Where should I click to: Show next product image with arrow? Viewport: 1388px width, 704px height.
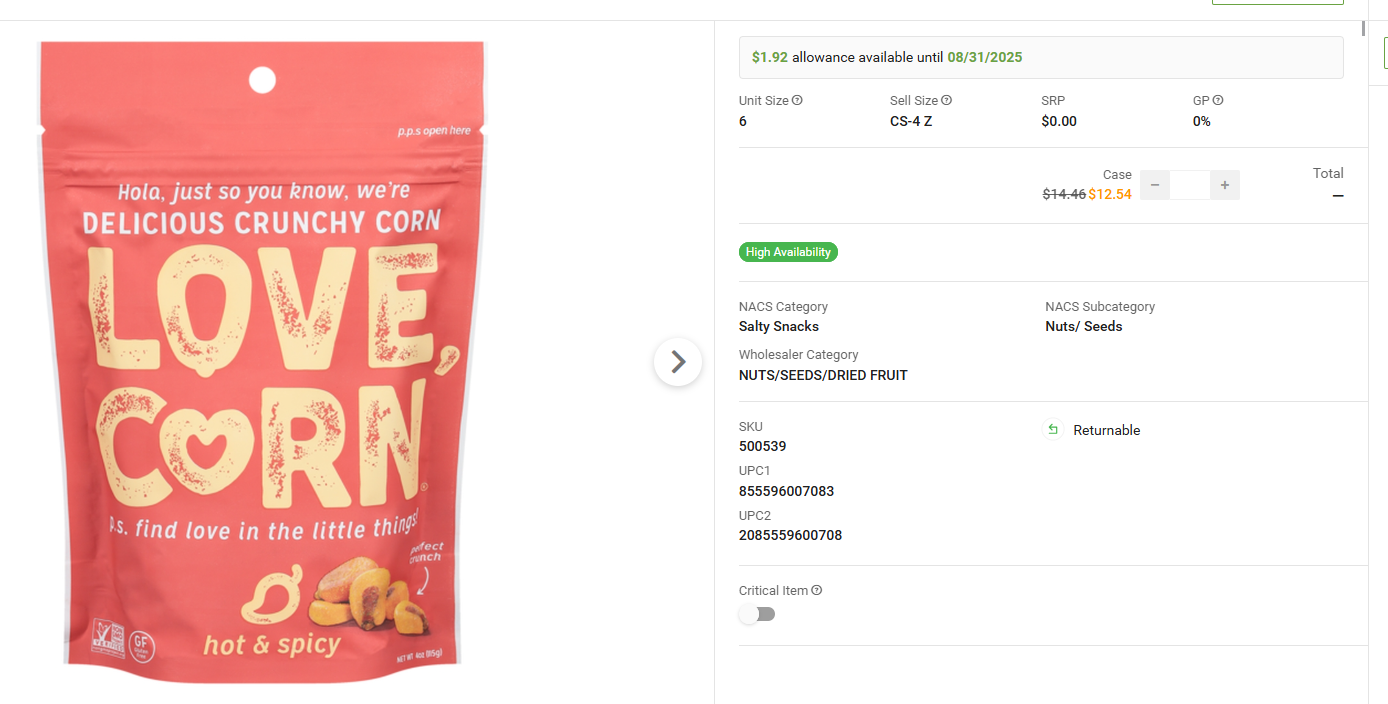[x=678, y=361]
